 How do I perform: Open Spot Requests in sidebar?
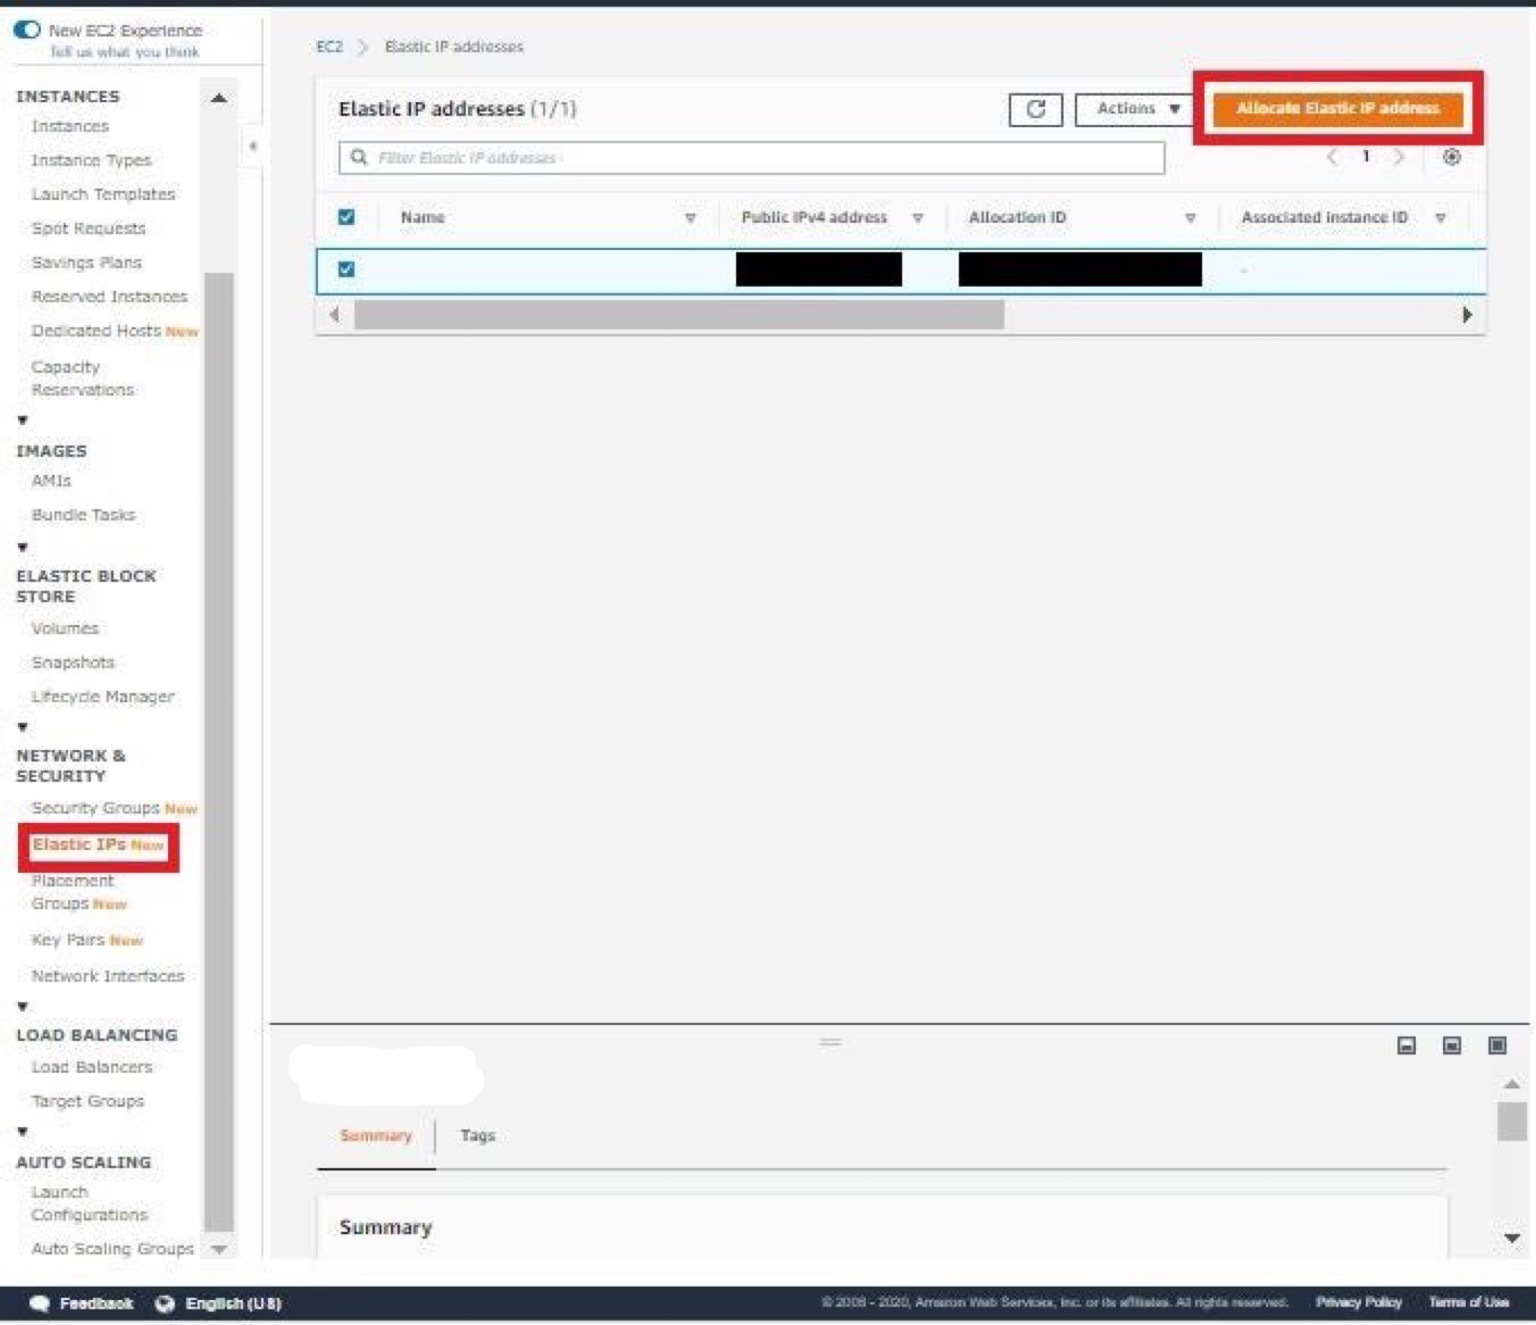(88, 228)
